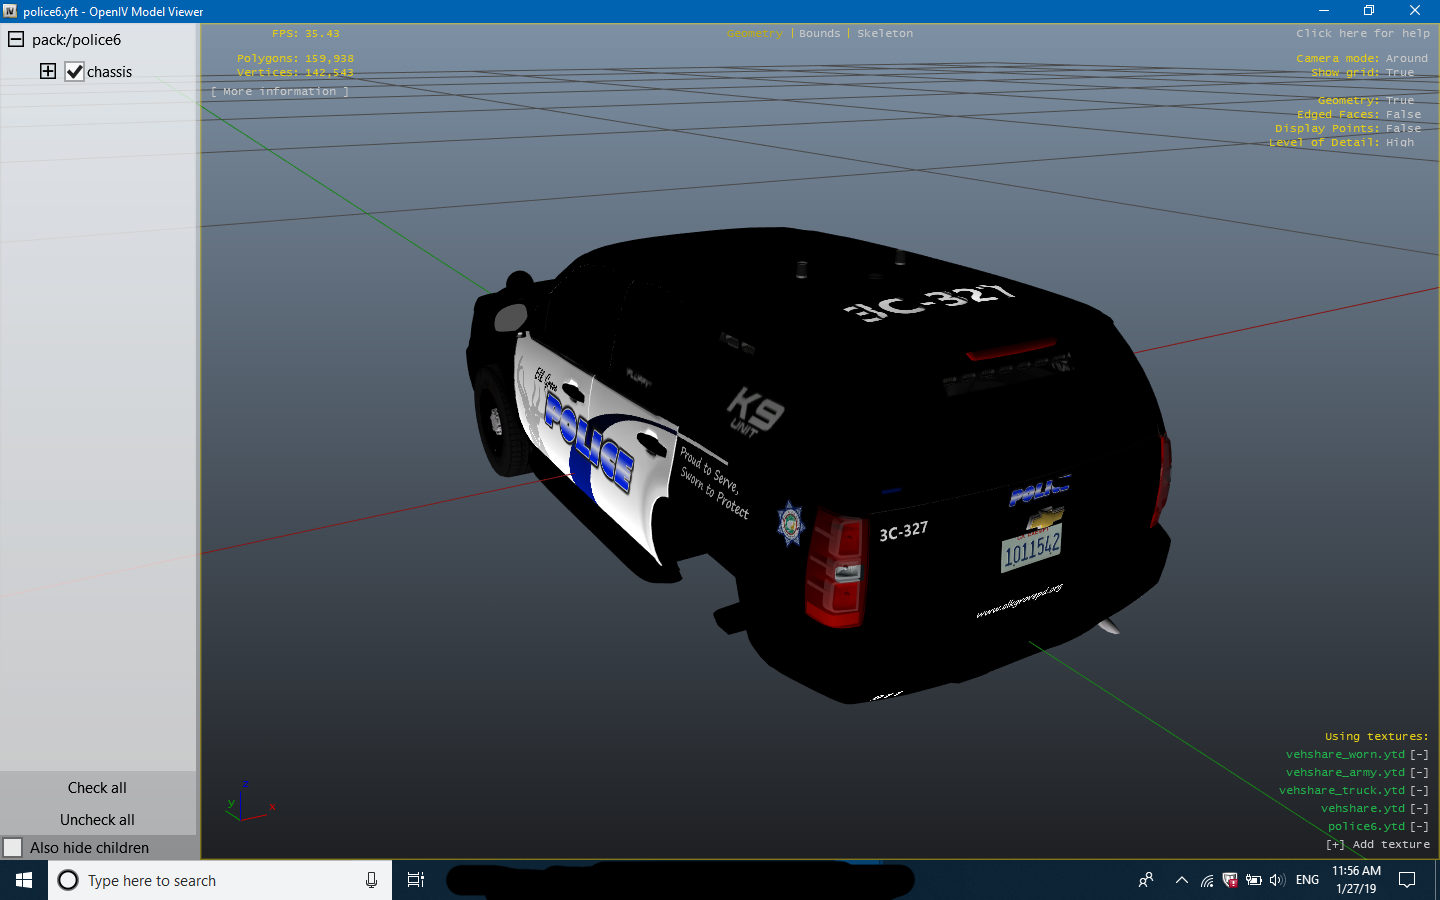Click the volume speaker tray icon
Image resolution: width=1440 pixels, height=900 pixels.
tap(1277, 880)
